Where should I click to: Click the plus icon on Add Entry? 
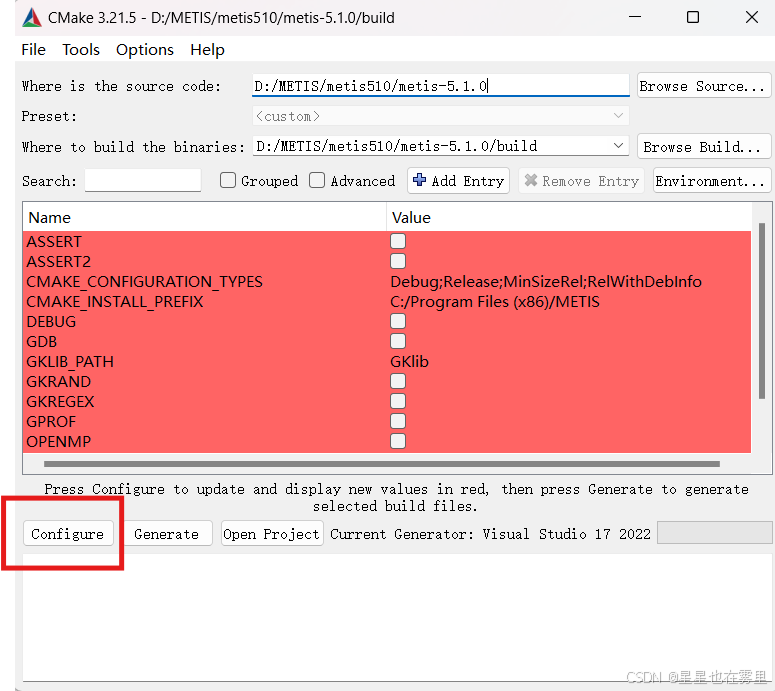click(x=419, y=180)
